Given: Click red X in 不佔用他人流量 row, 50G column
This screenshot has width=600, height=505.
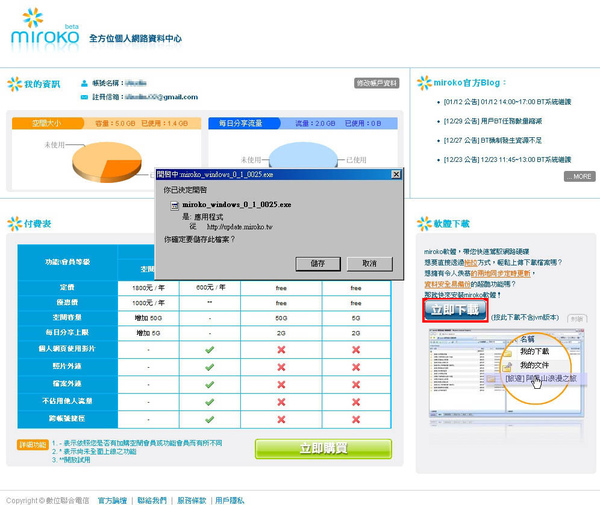Looking at the screenshot, I should point(281,402).
